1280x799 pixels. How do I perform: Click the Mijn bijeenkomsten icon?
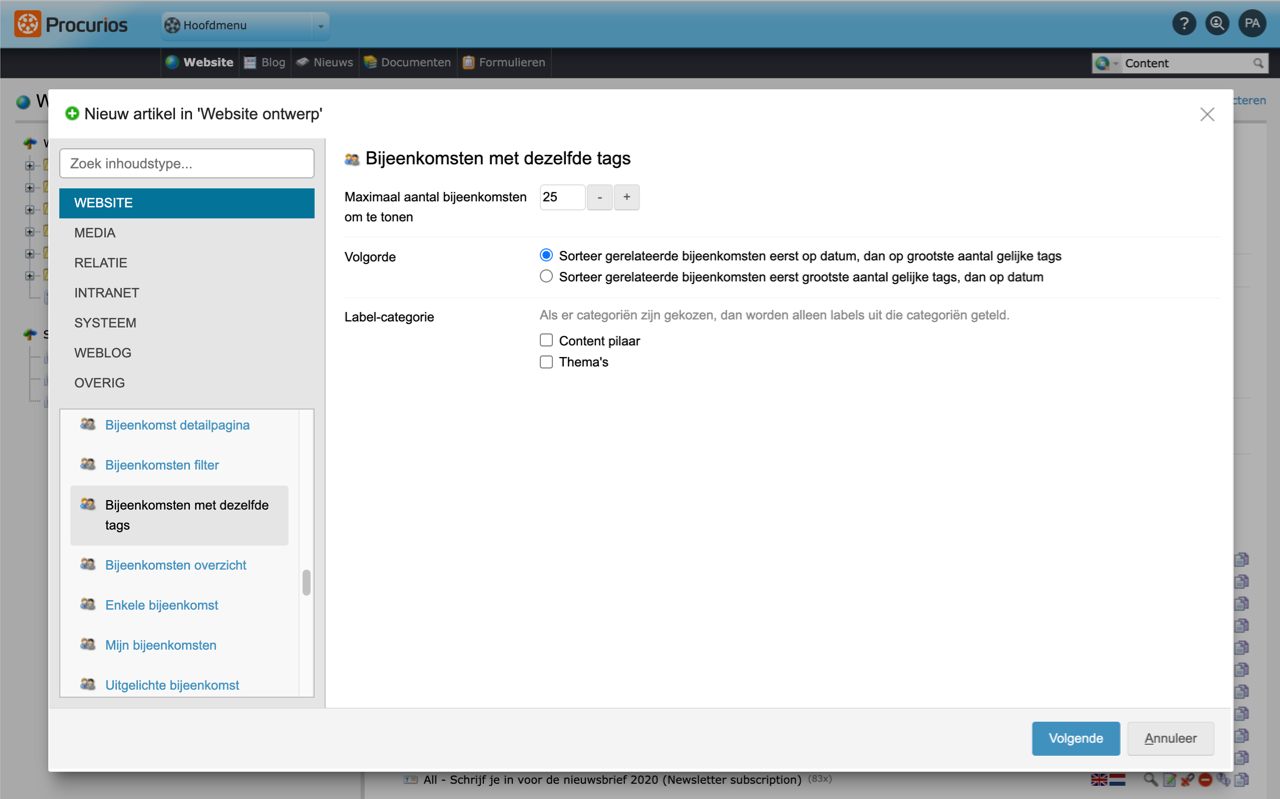coord(88,644)
